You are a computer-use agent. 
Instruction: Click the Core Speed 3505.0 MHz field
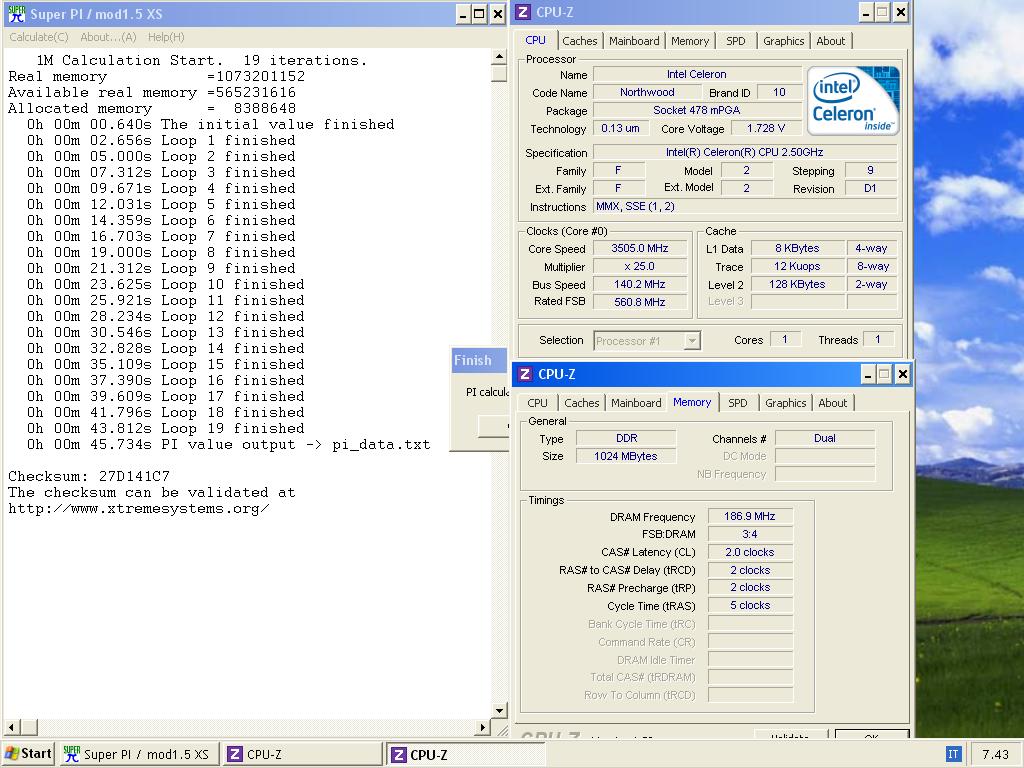coord(639,248)
